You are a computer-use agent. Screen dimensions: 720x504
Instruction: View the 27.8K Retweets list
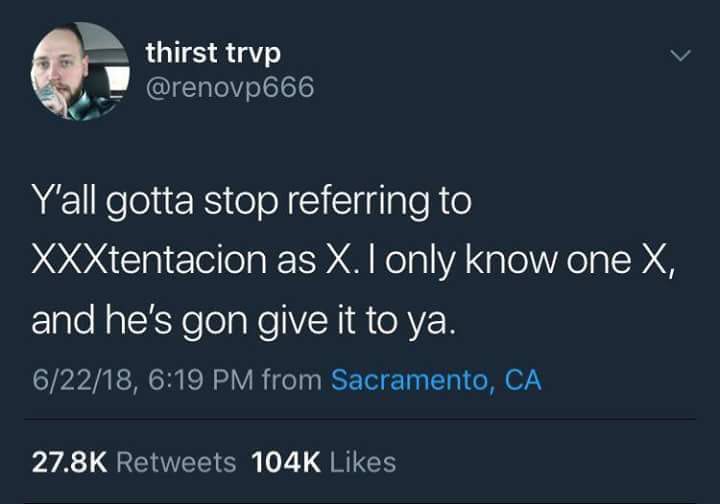coord(134,462)
